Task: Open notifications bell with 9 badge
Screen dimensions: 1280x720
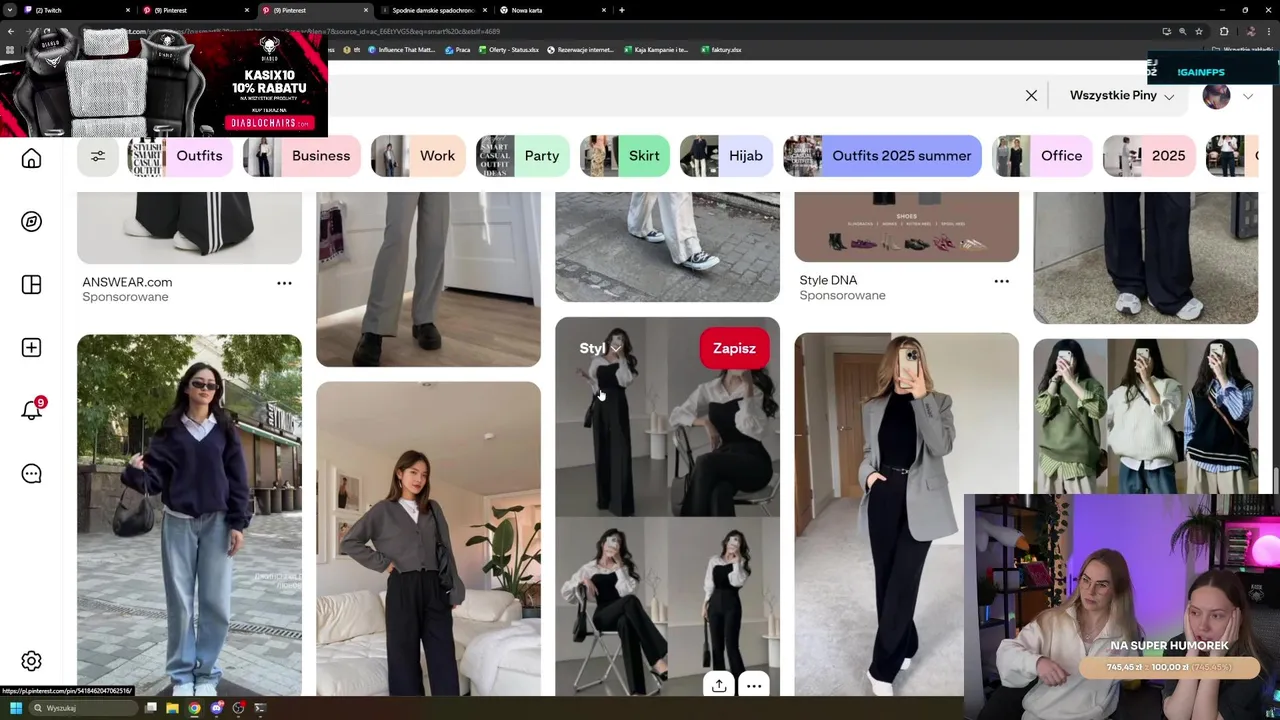Action: 32,410
